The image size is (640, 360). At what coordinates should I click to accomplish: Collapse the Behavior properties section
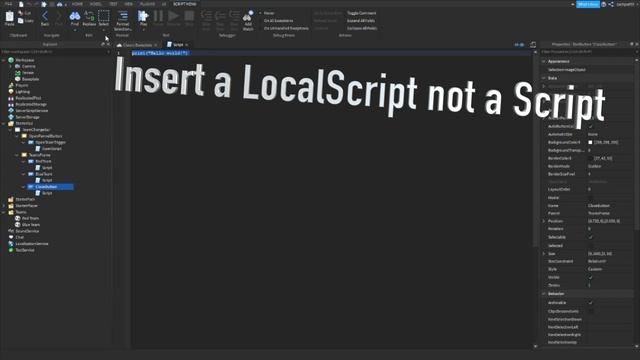pyautogui.click(x=544, y=294)
